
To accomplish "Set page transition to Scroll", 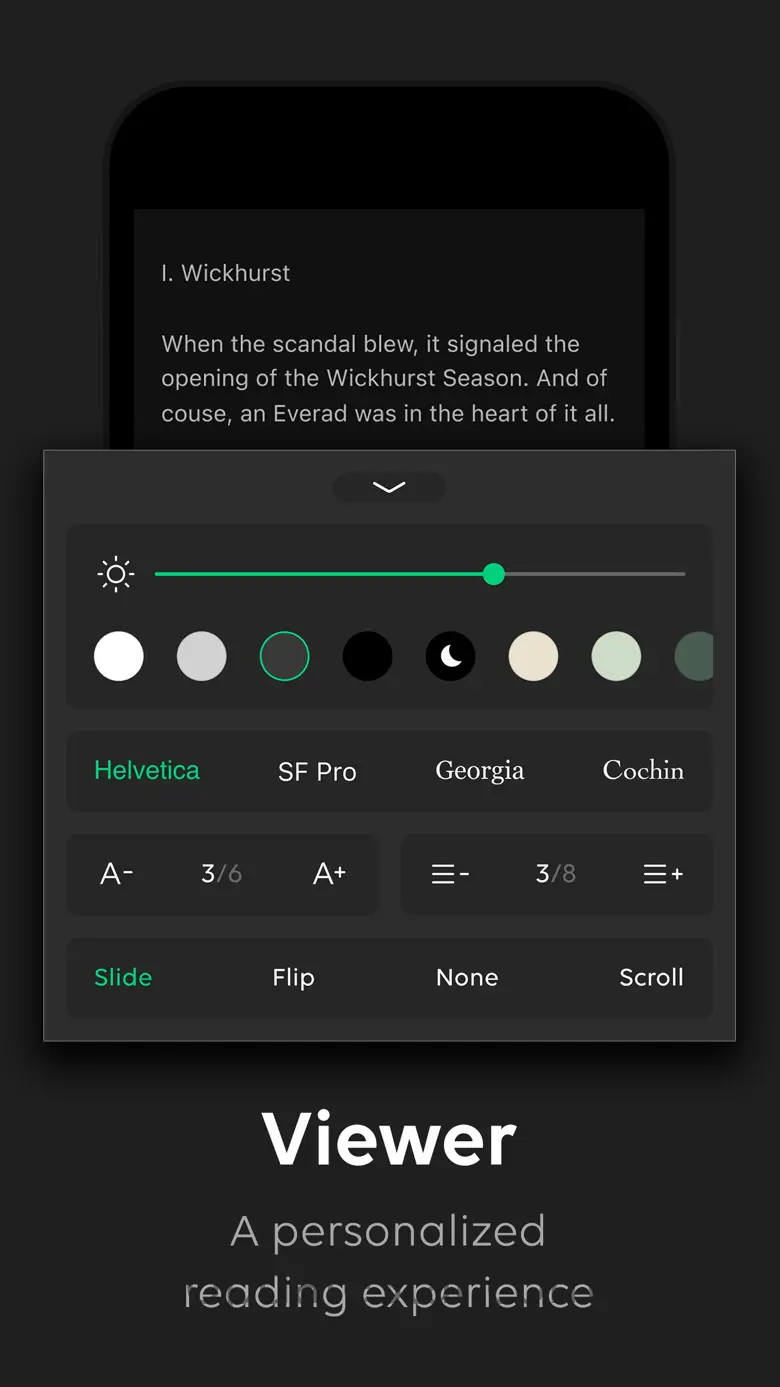I will [651, 978].
